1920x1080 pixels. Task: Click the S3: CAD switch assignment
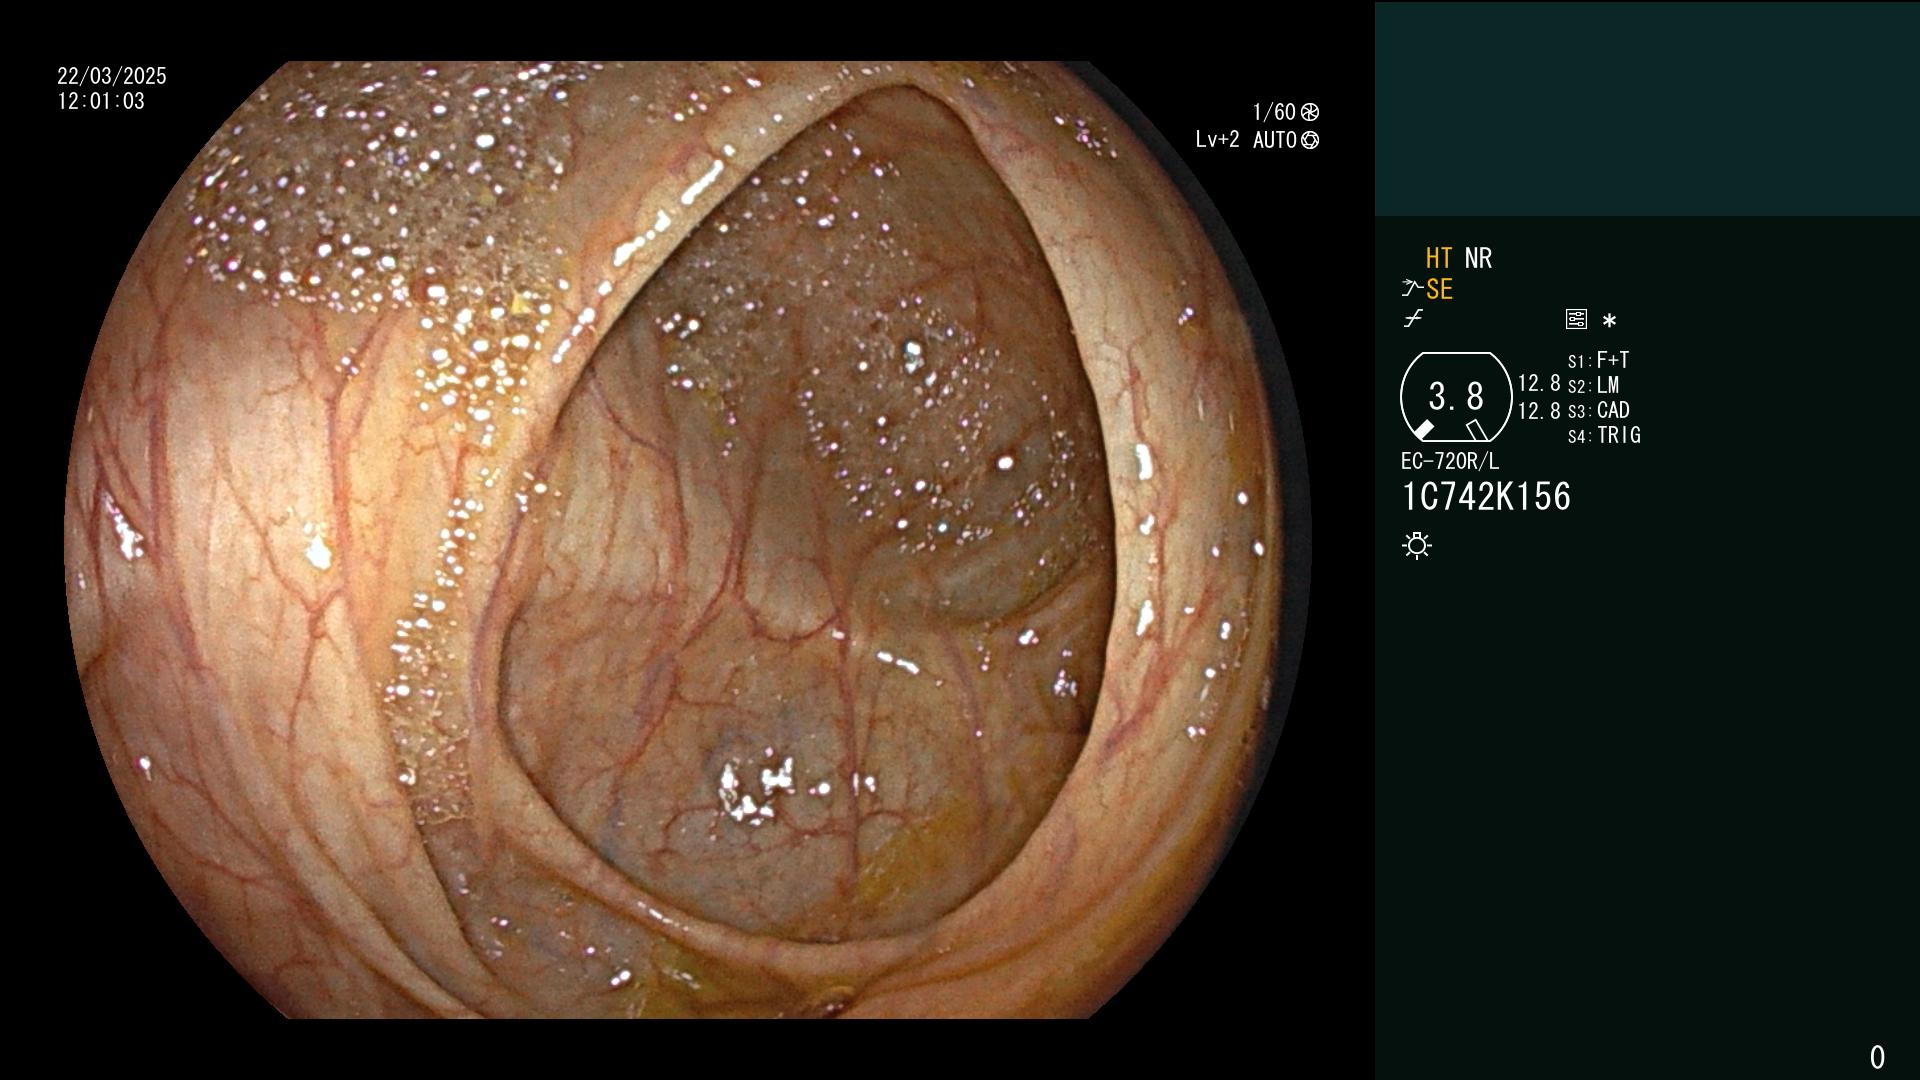point(1598,410)
